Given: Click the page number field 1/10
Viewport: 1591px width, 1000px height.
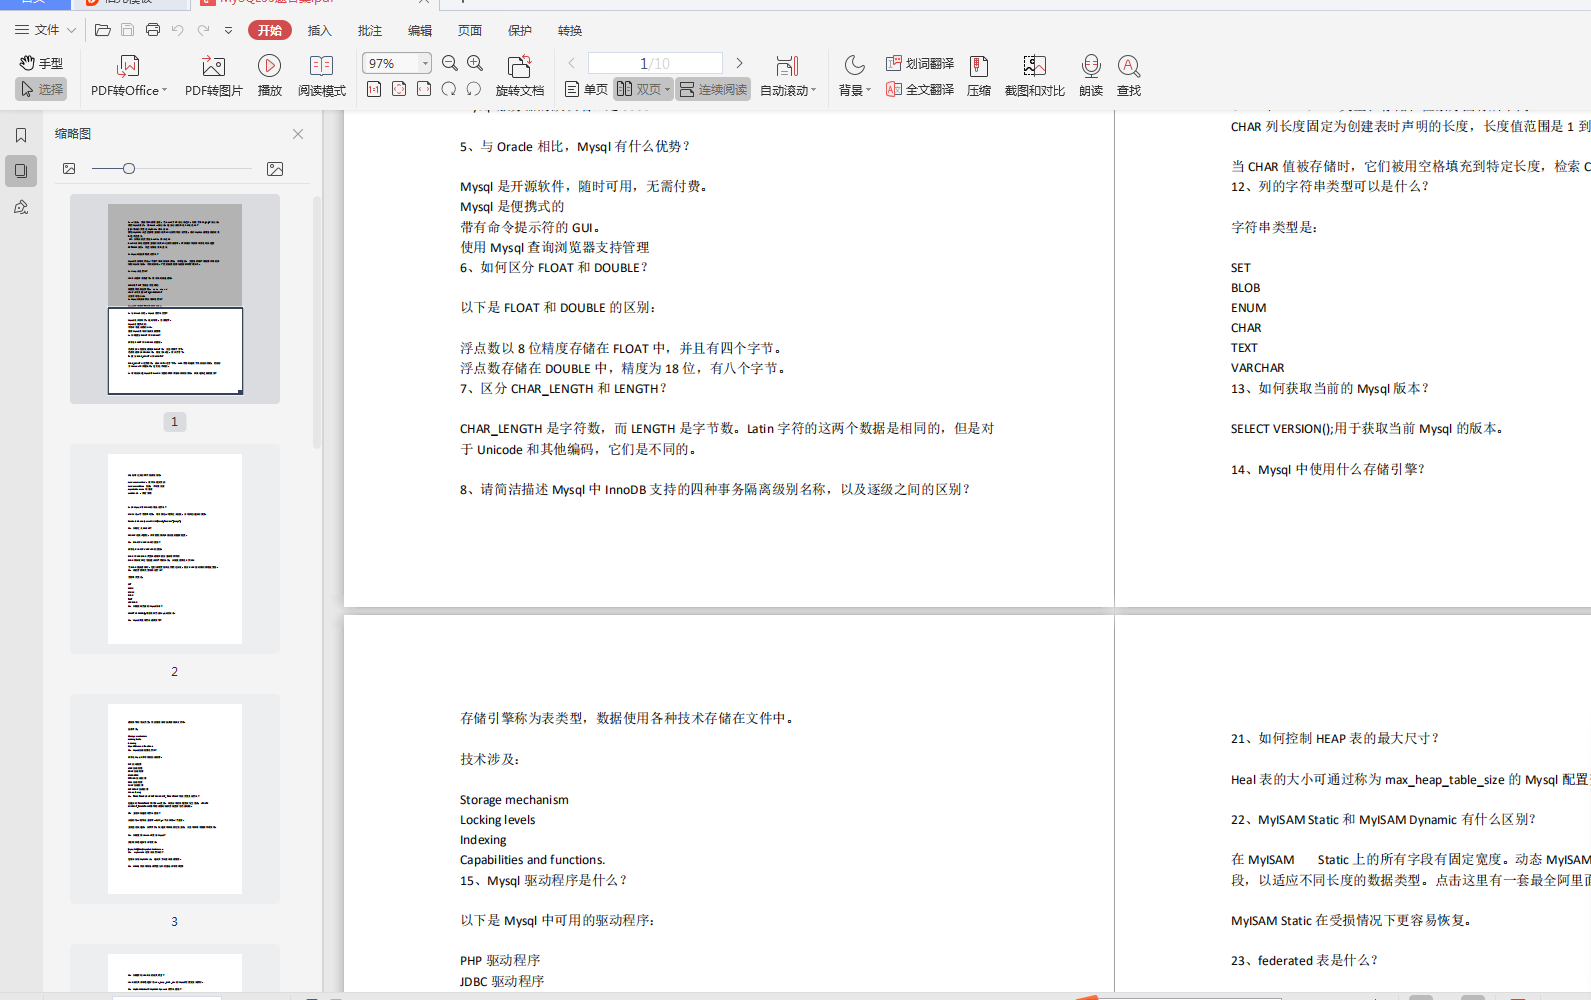Looking at the screenshot, I should tap(655, 63).
